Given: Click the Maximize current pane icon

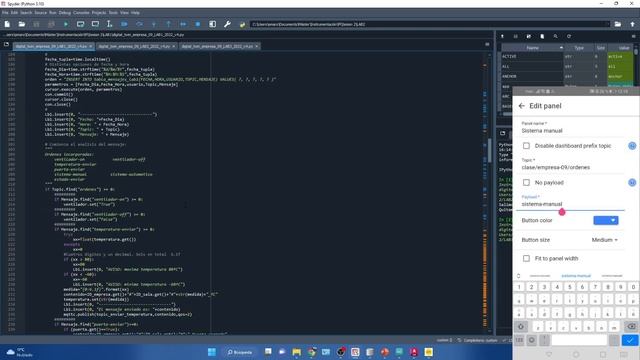Looking at the screenshot, I should [213, 24].
